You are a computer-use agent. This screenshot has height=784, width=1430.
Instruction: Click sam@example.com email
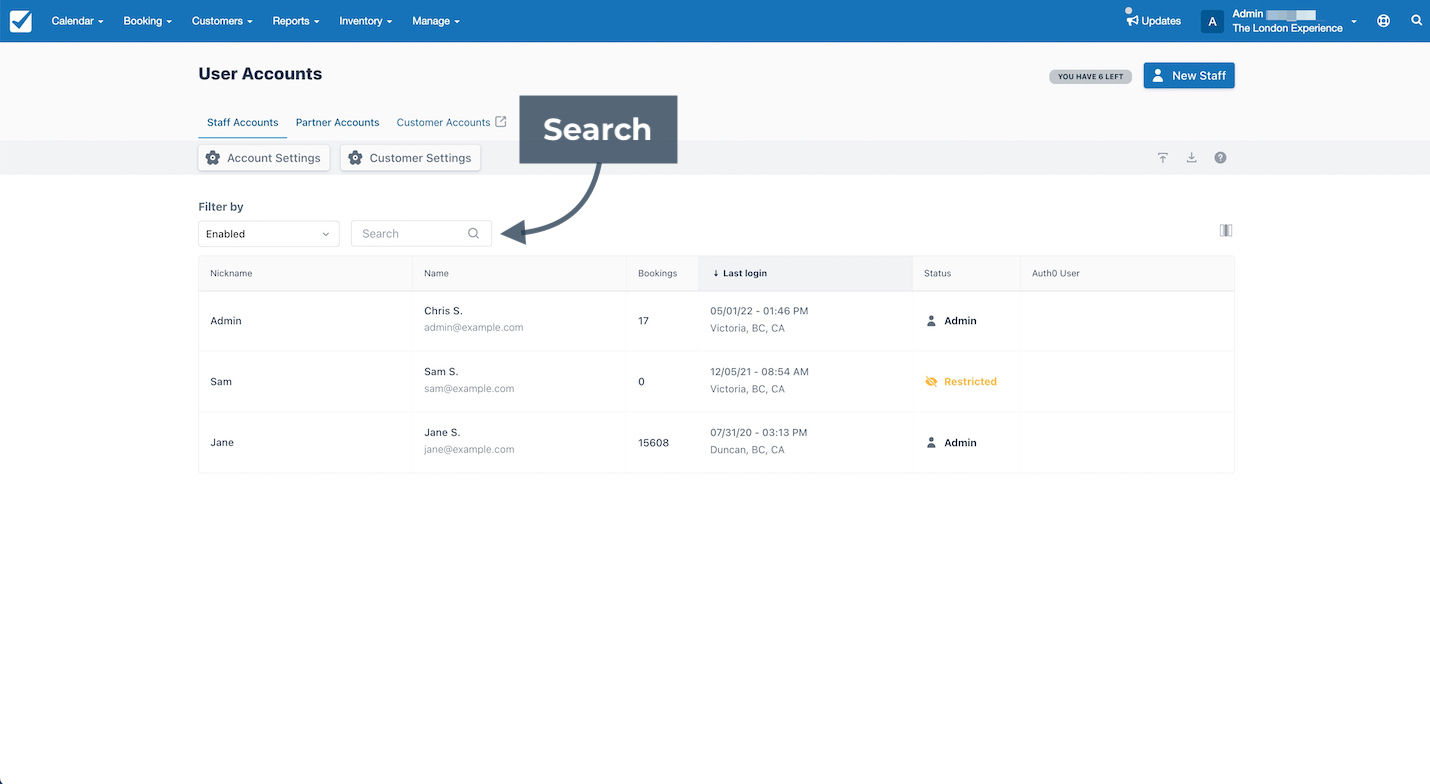click(x=469, y=389)
